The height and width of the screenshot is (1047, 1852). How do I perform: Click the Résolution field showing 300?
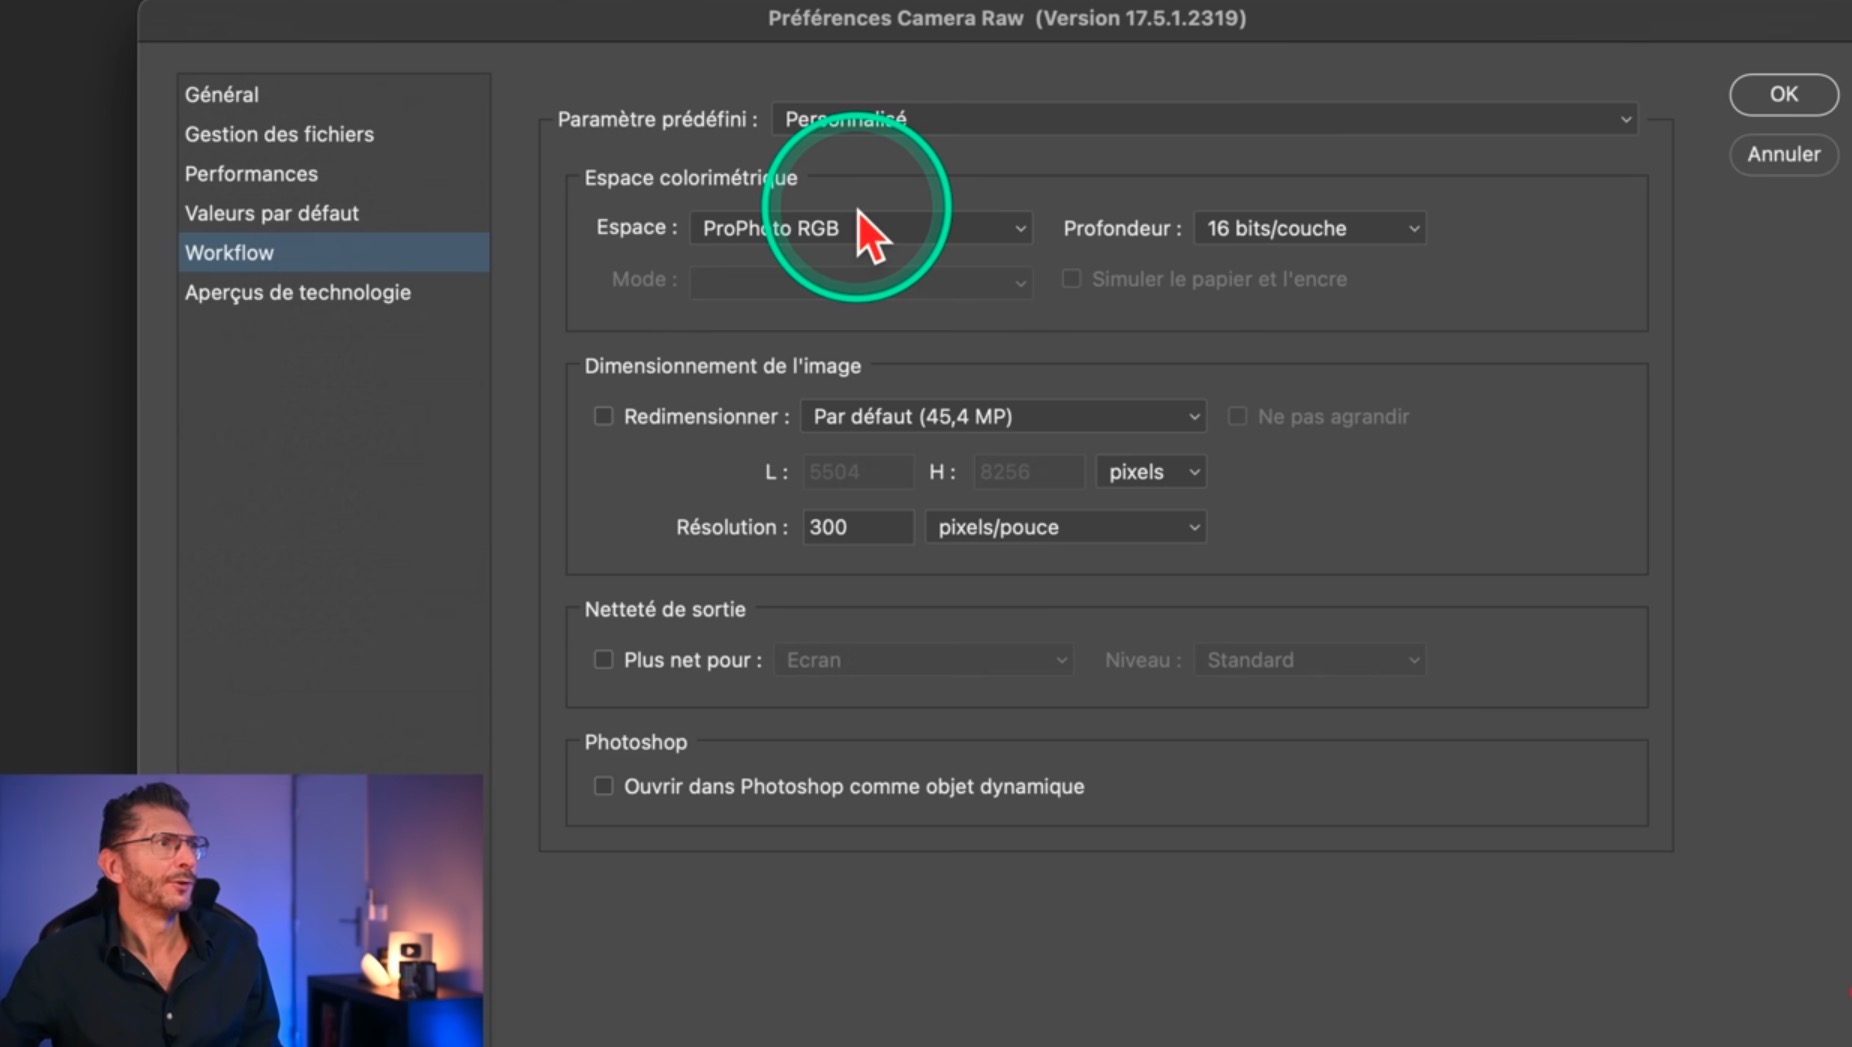[857, 527]
